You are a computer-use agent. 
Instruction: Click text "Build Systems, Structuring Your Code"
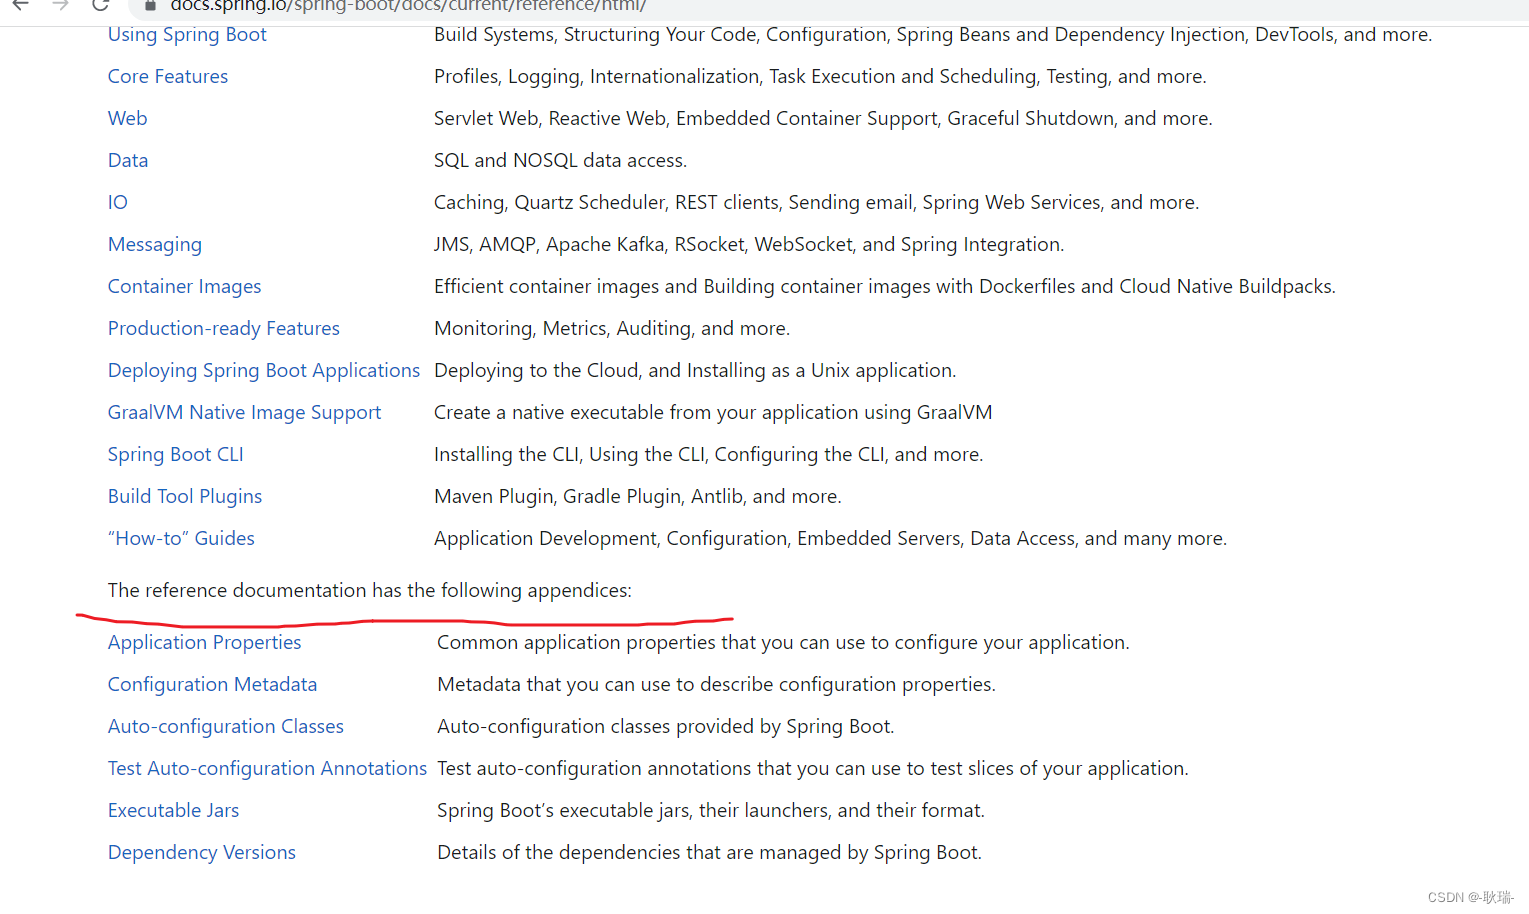pyautogui.click(x=595, y=35)
